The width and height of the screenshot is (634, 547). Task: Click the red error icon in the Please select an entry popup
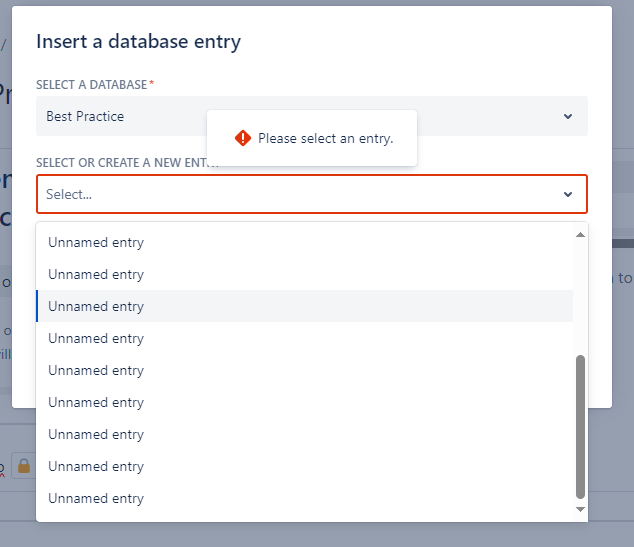pos(243,138)
